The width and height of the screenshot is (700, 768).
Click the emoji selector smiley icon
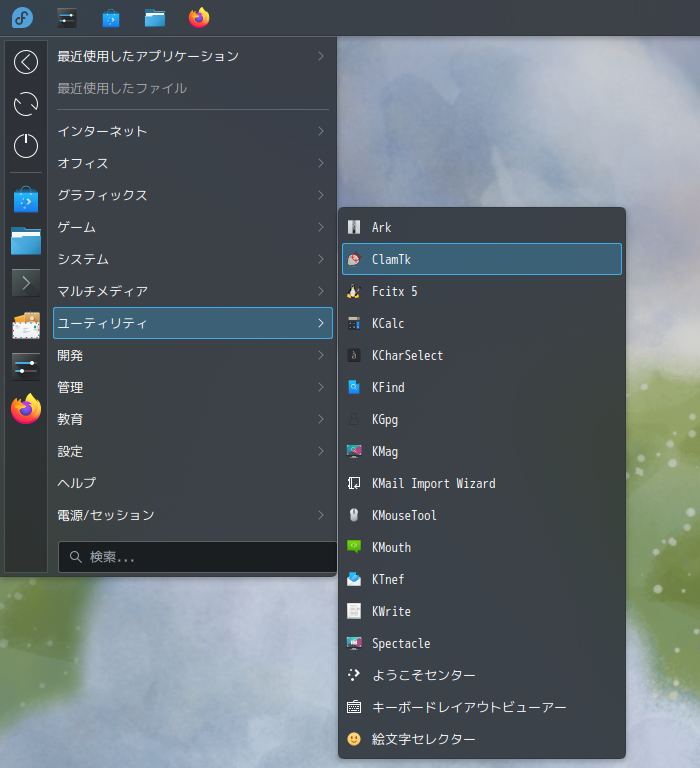pos(354,739)
